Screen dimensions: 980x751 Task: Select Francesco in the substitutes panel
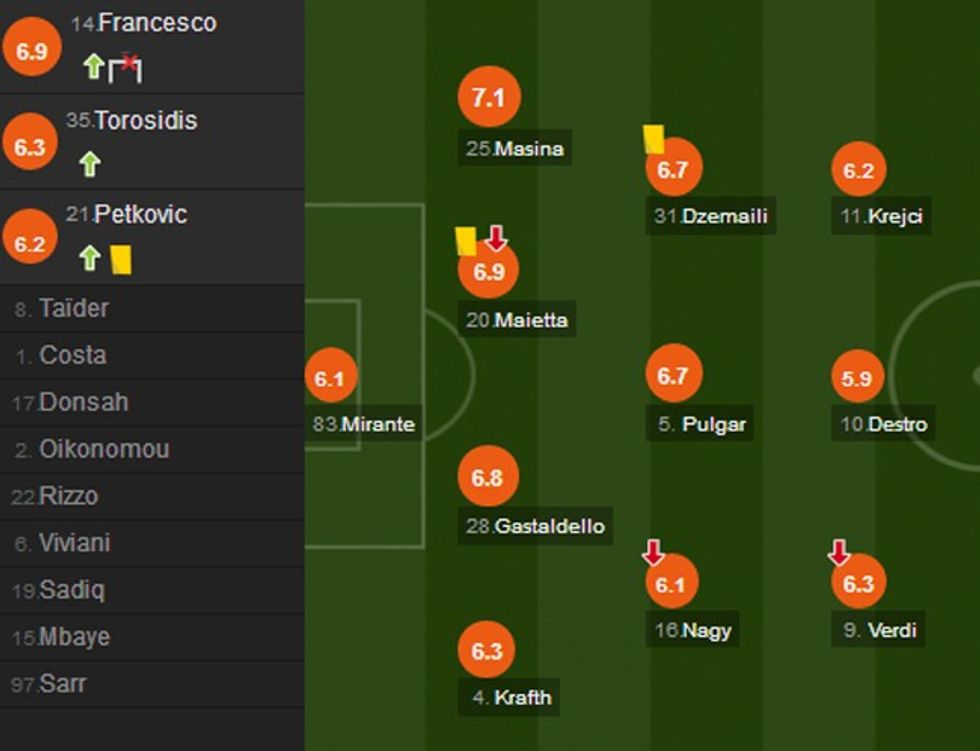tap(157, 23)
